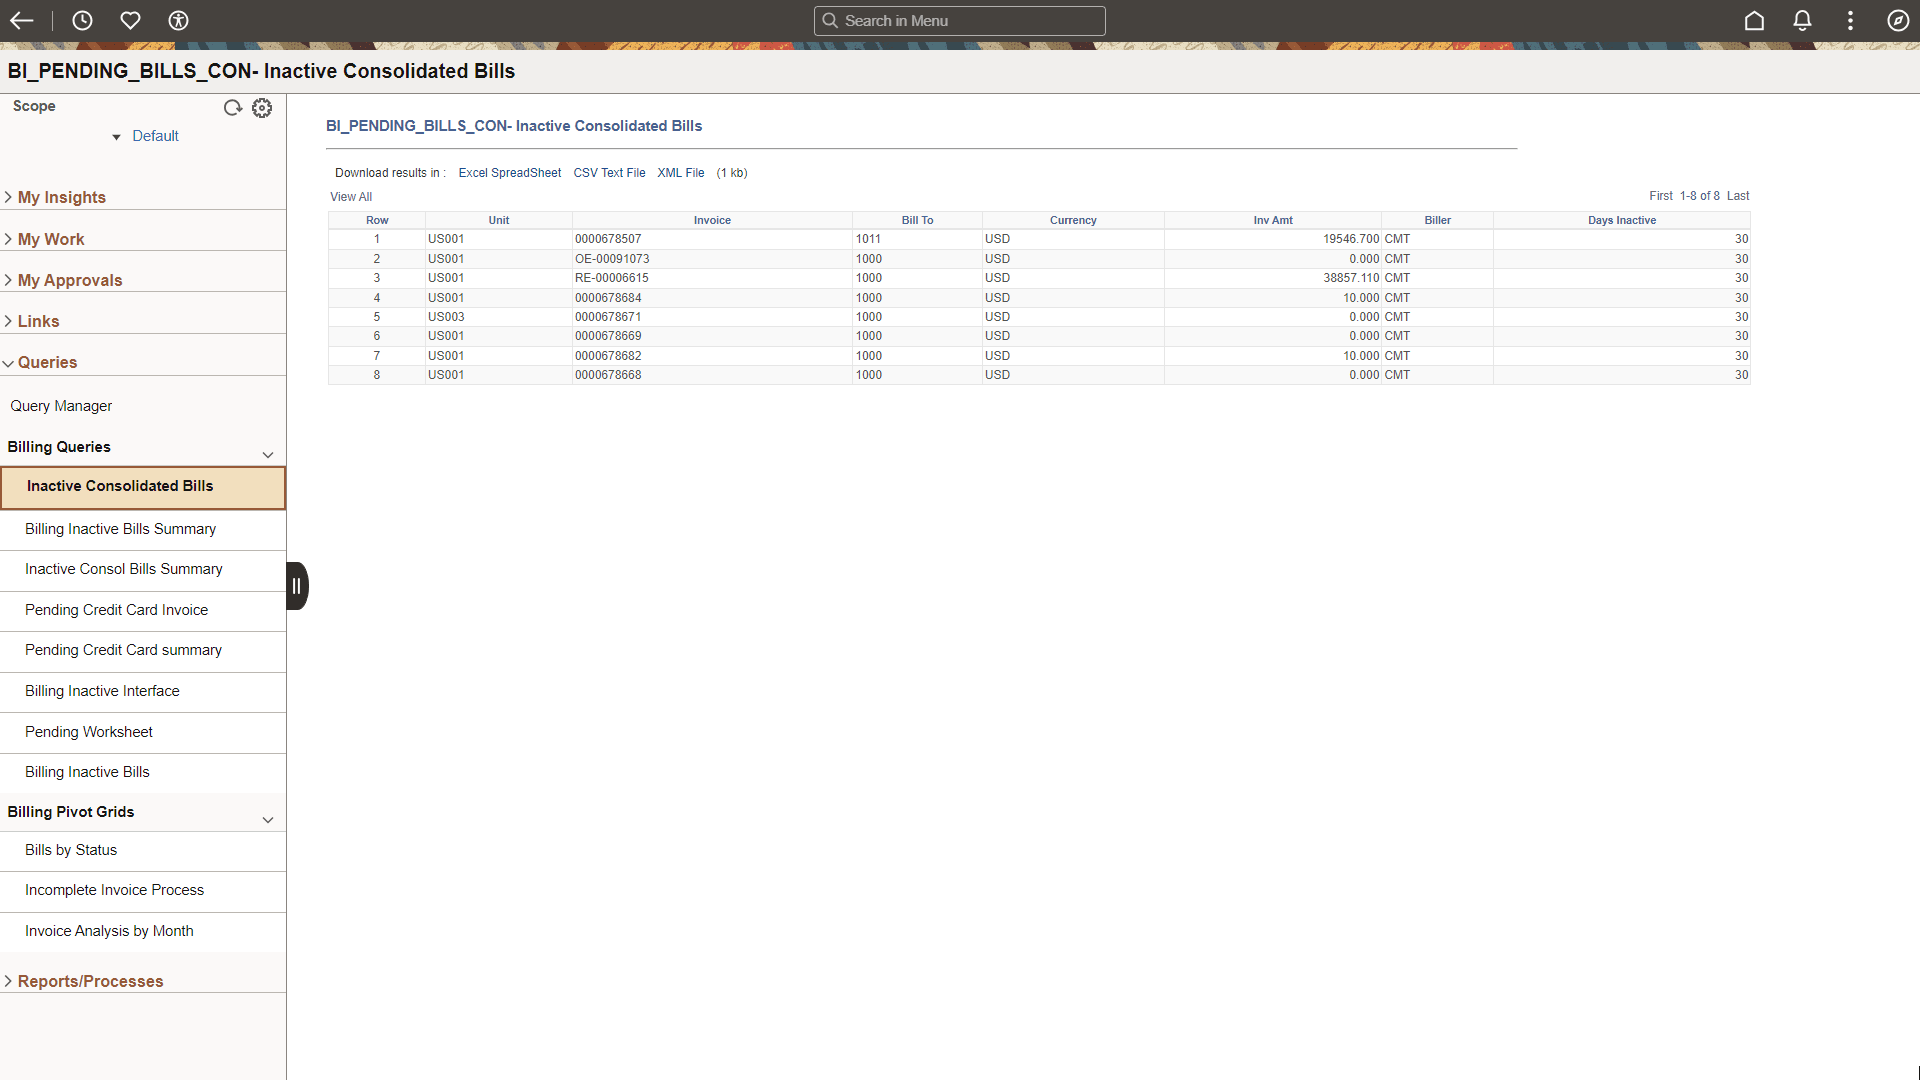The height and width of the screenshot is (1080, 1920).
Task: Open notifications using the bell icon
Action: coord(1802,20)
